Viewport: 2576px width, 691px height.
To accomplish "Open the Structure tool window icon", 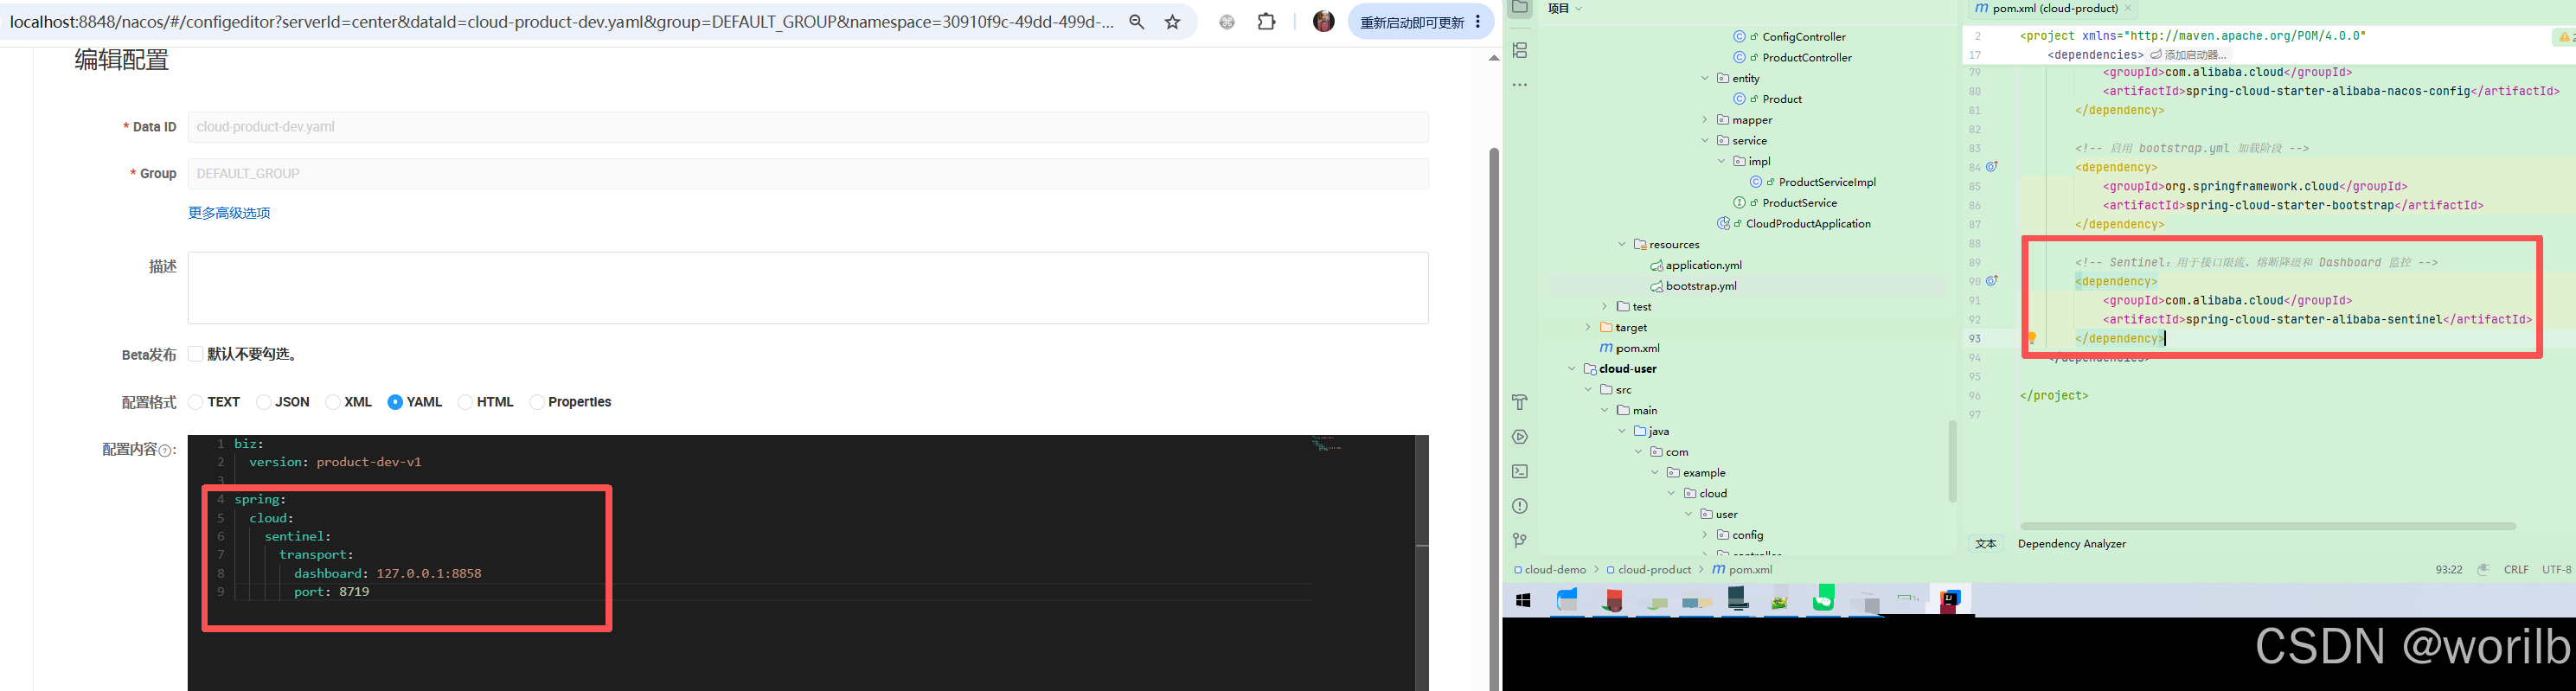I will tap(1520, 50).
